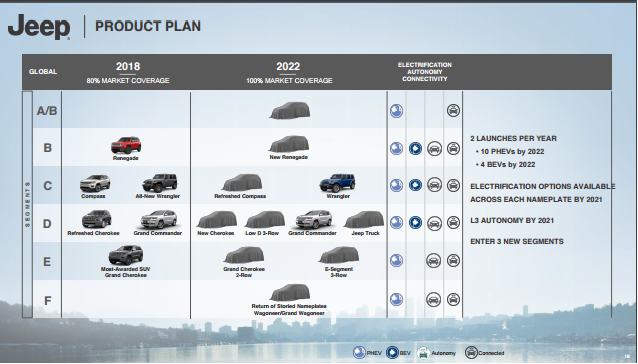This screenshot has height=364, width=638.
Task: Click the BEV legend icon at bottom
Action: tap(392, 352)
